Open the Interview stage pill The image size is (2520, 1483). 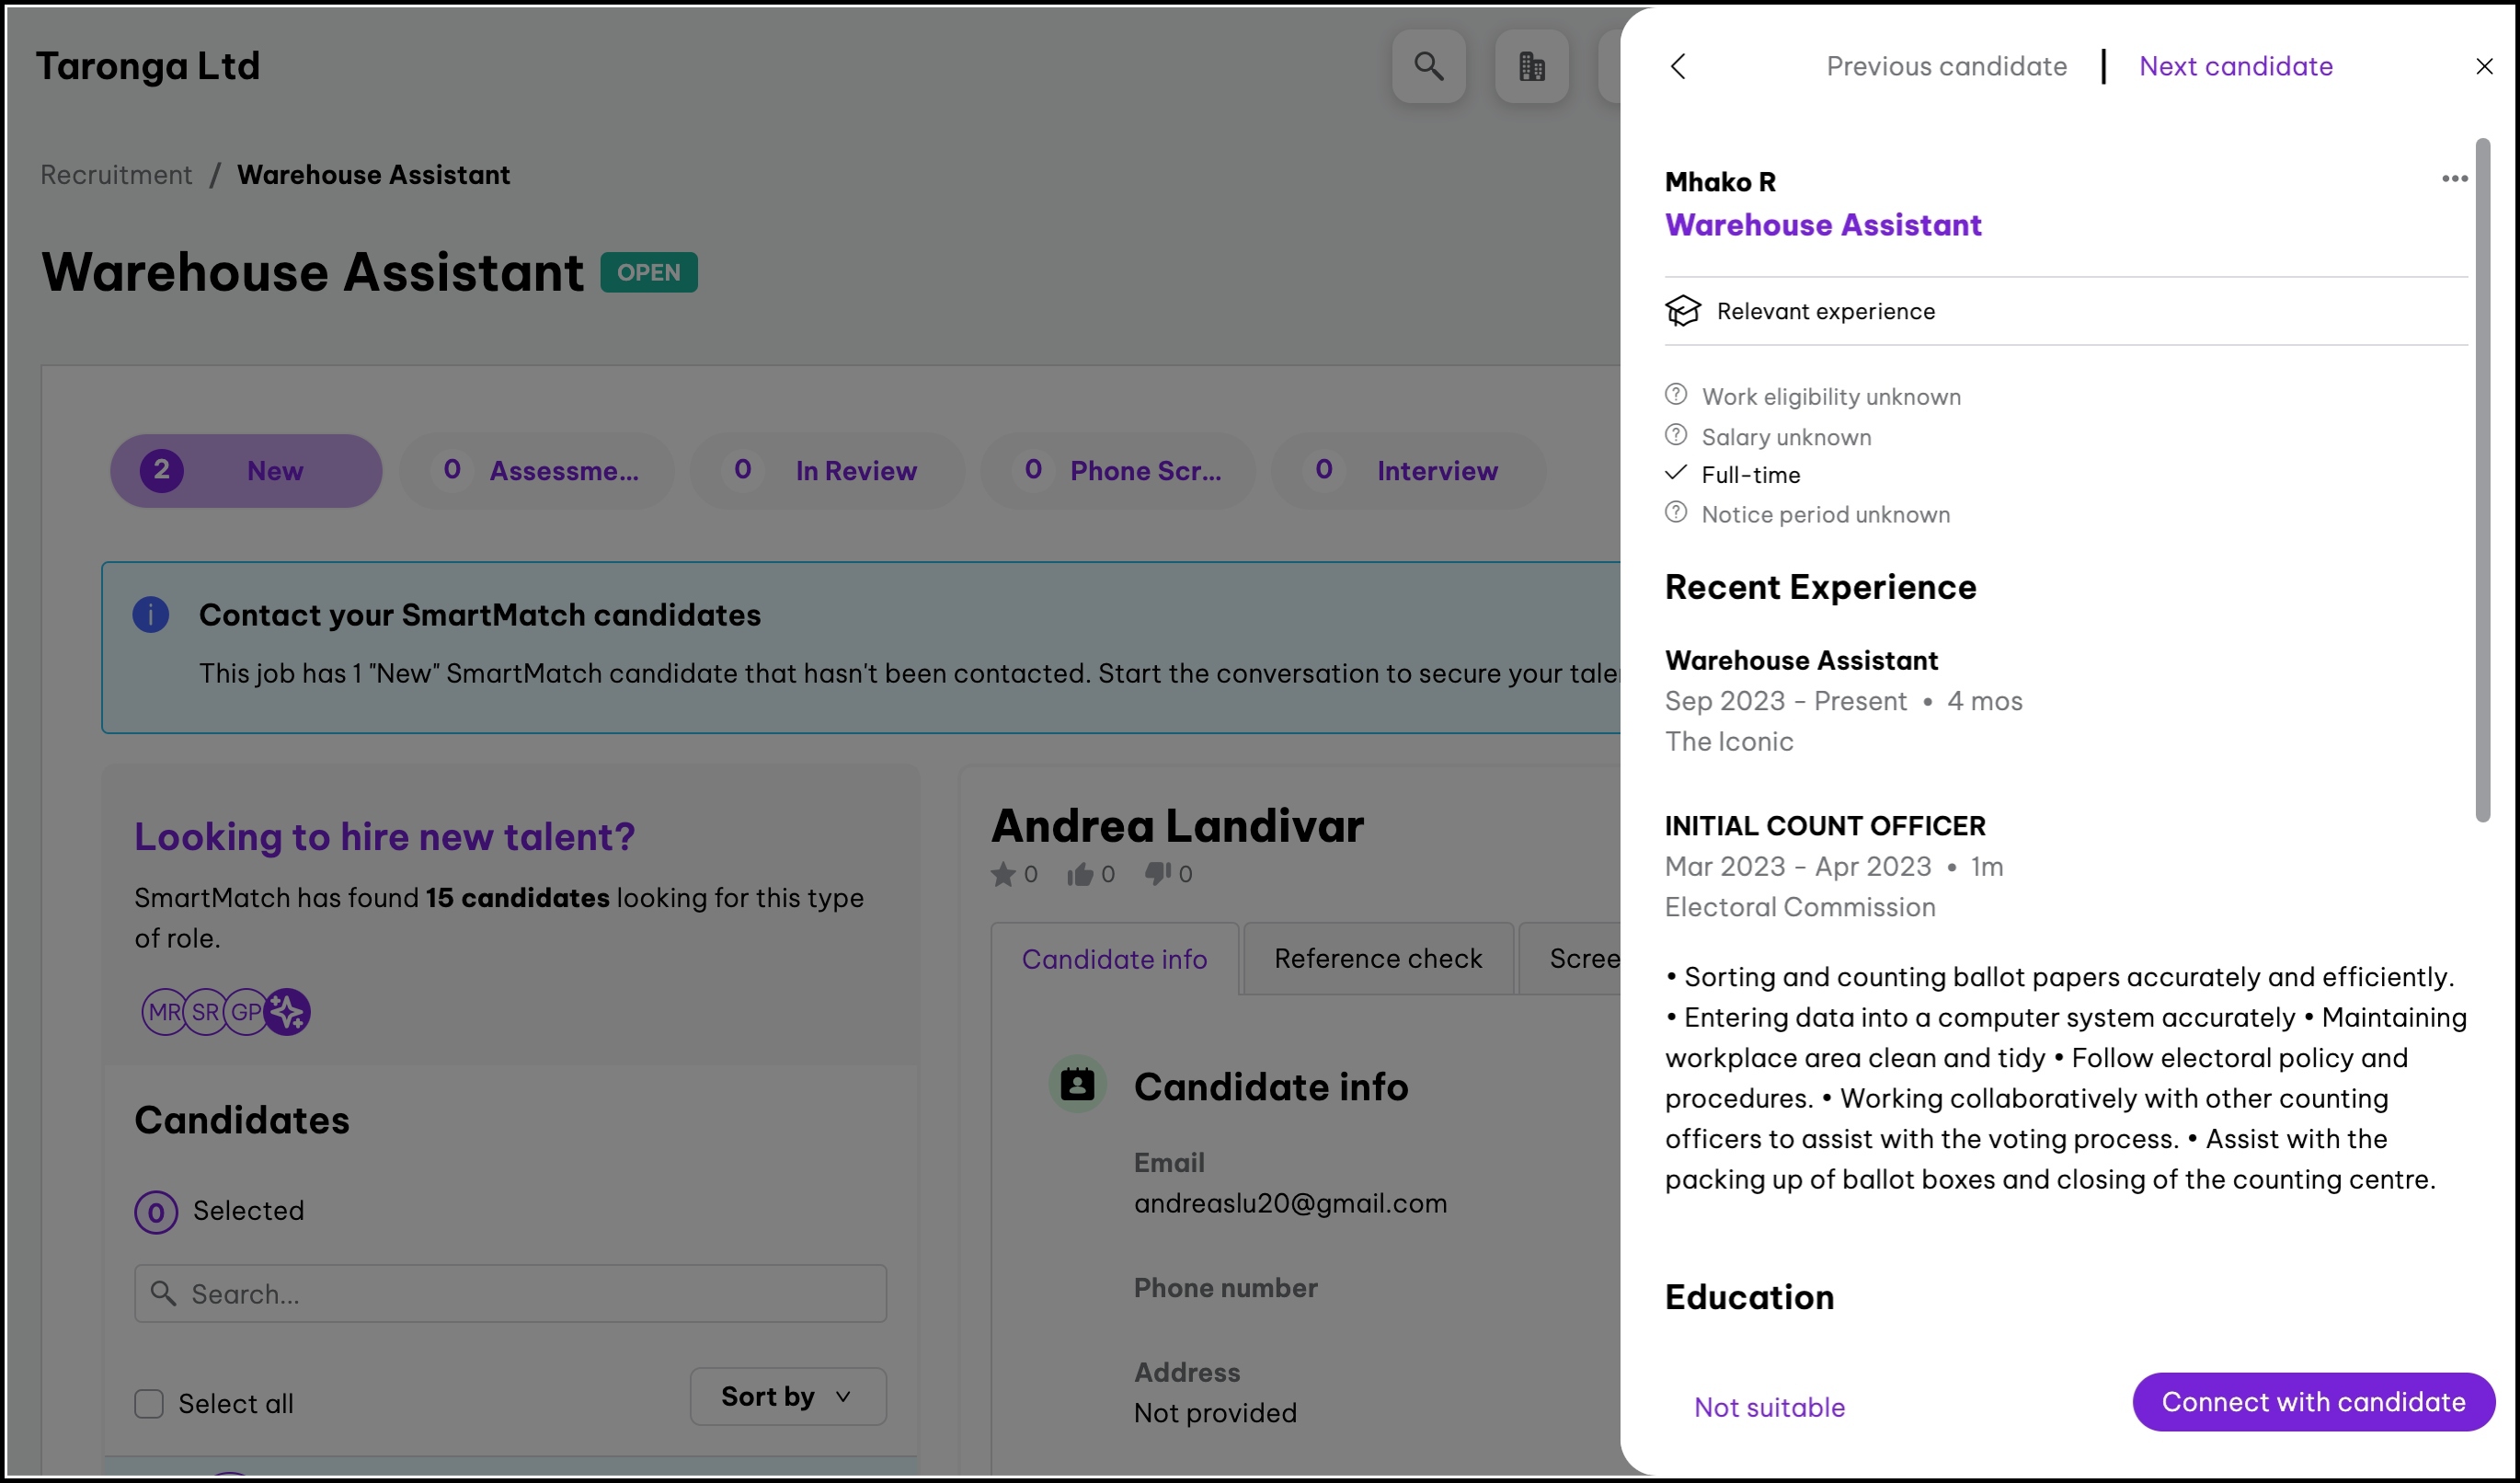1407,471
